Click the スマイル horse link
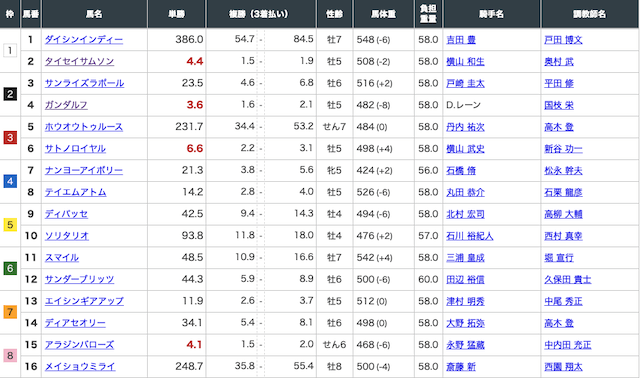Image resolution: width=640 pixels, height=378 pixels. tap(62, 258)
